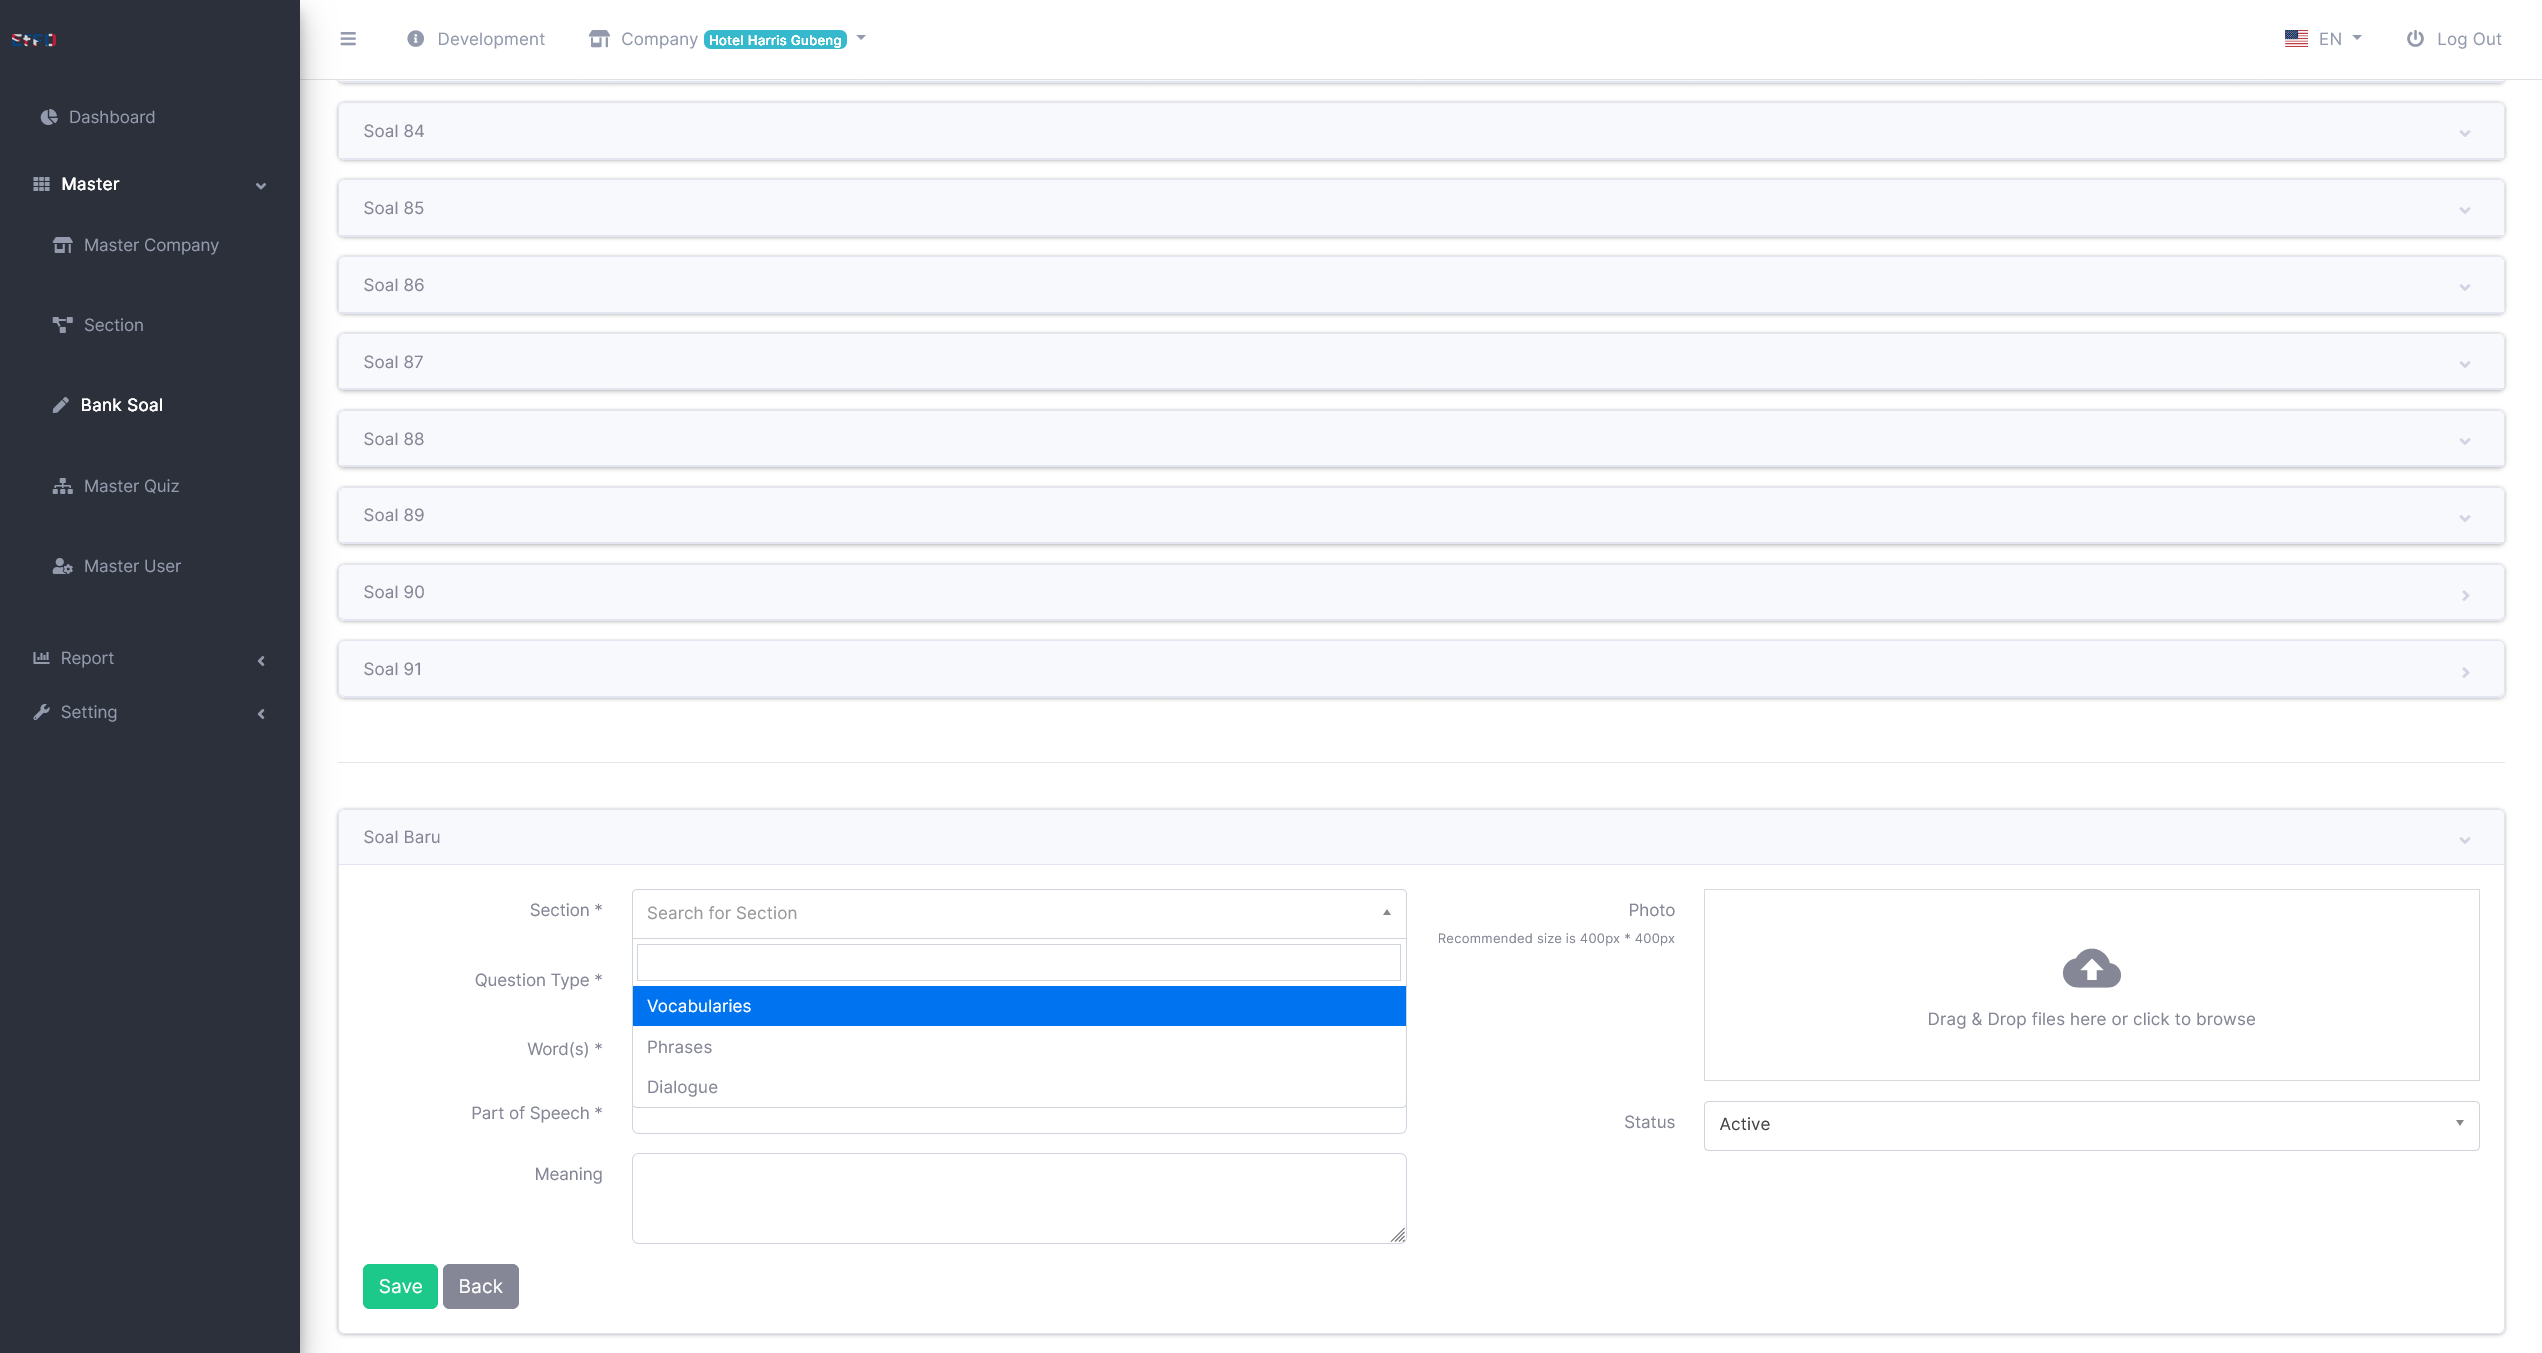Click the Development info icon
Viewport: 2542px width, 1353px height.
(415, 39)
